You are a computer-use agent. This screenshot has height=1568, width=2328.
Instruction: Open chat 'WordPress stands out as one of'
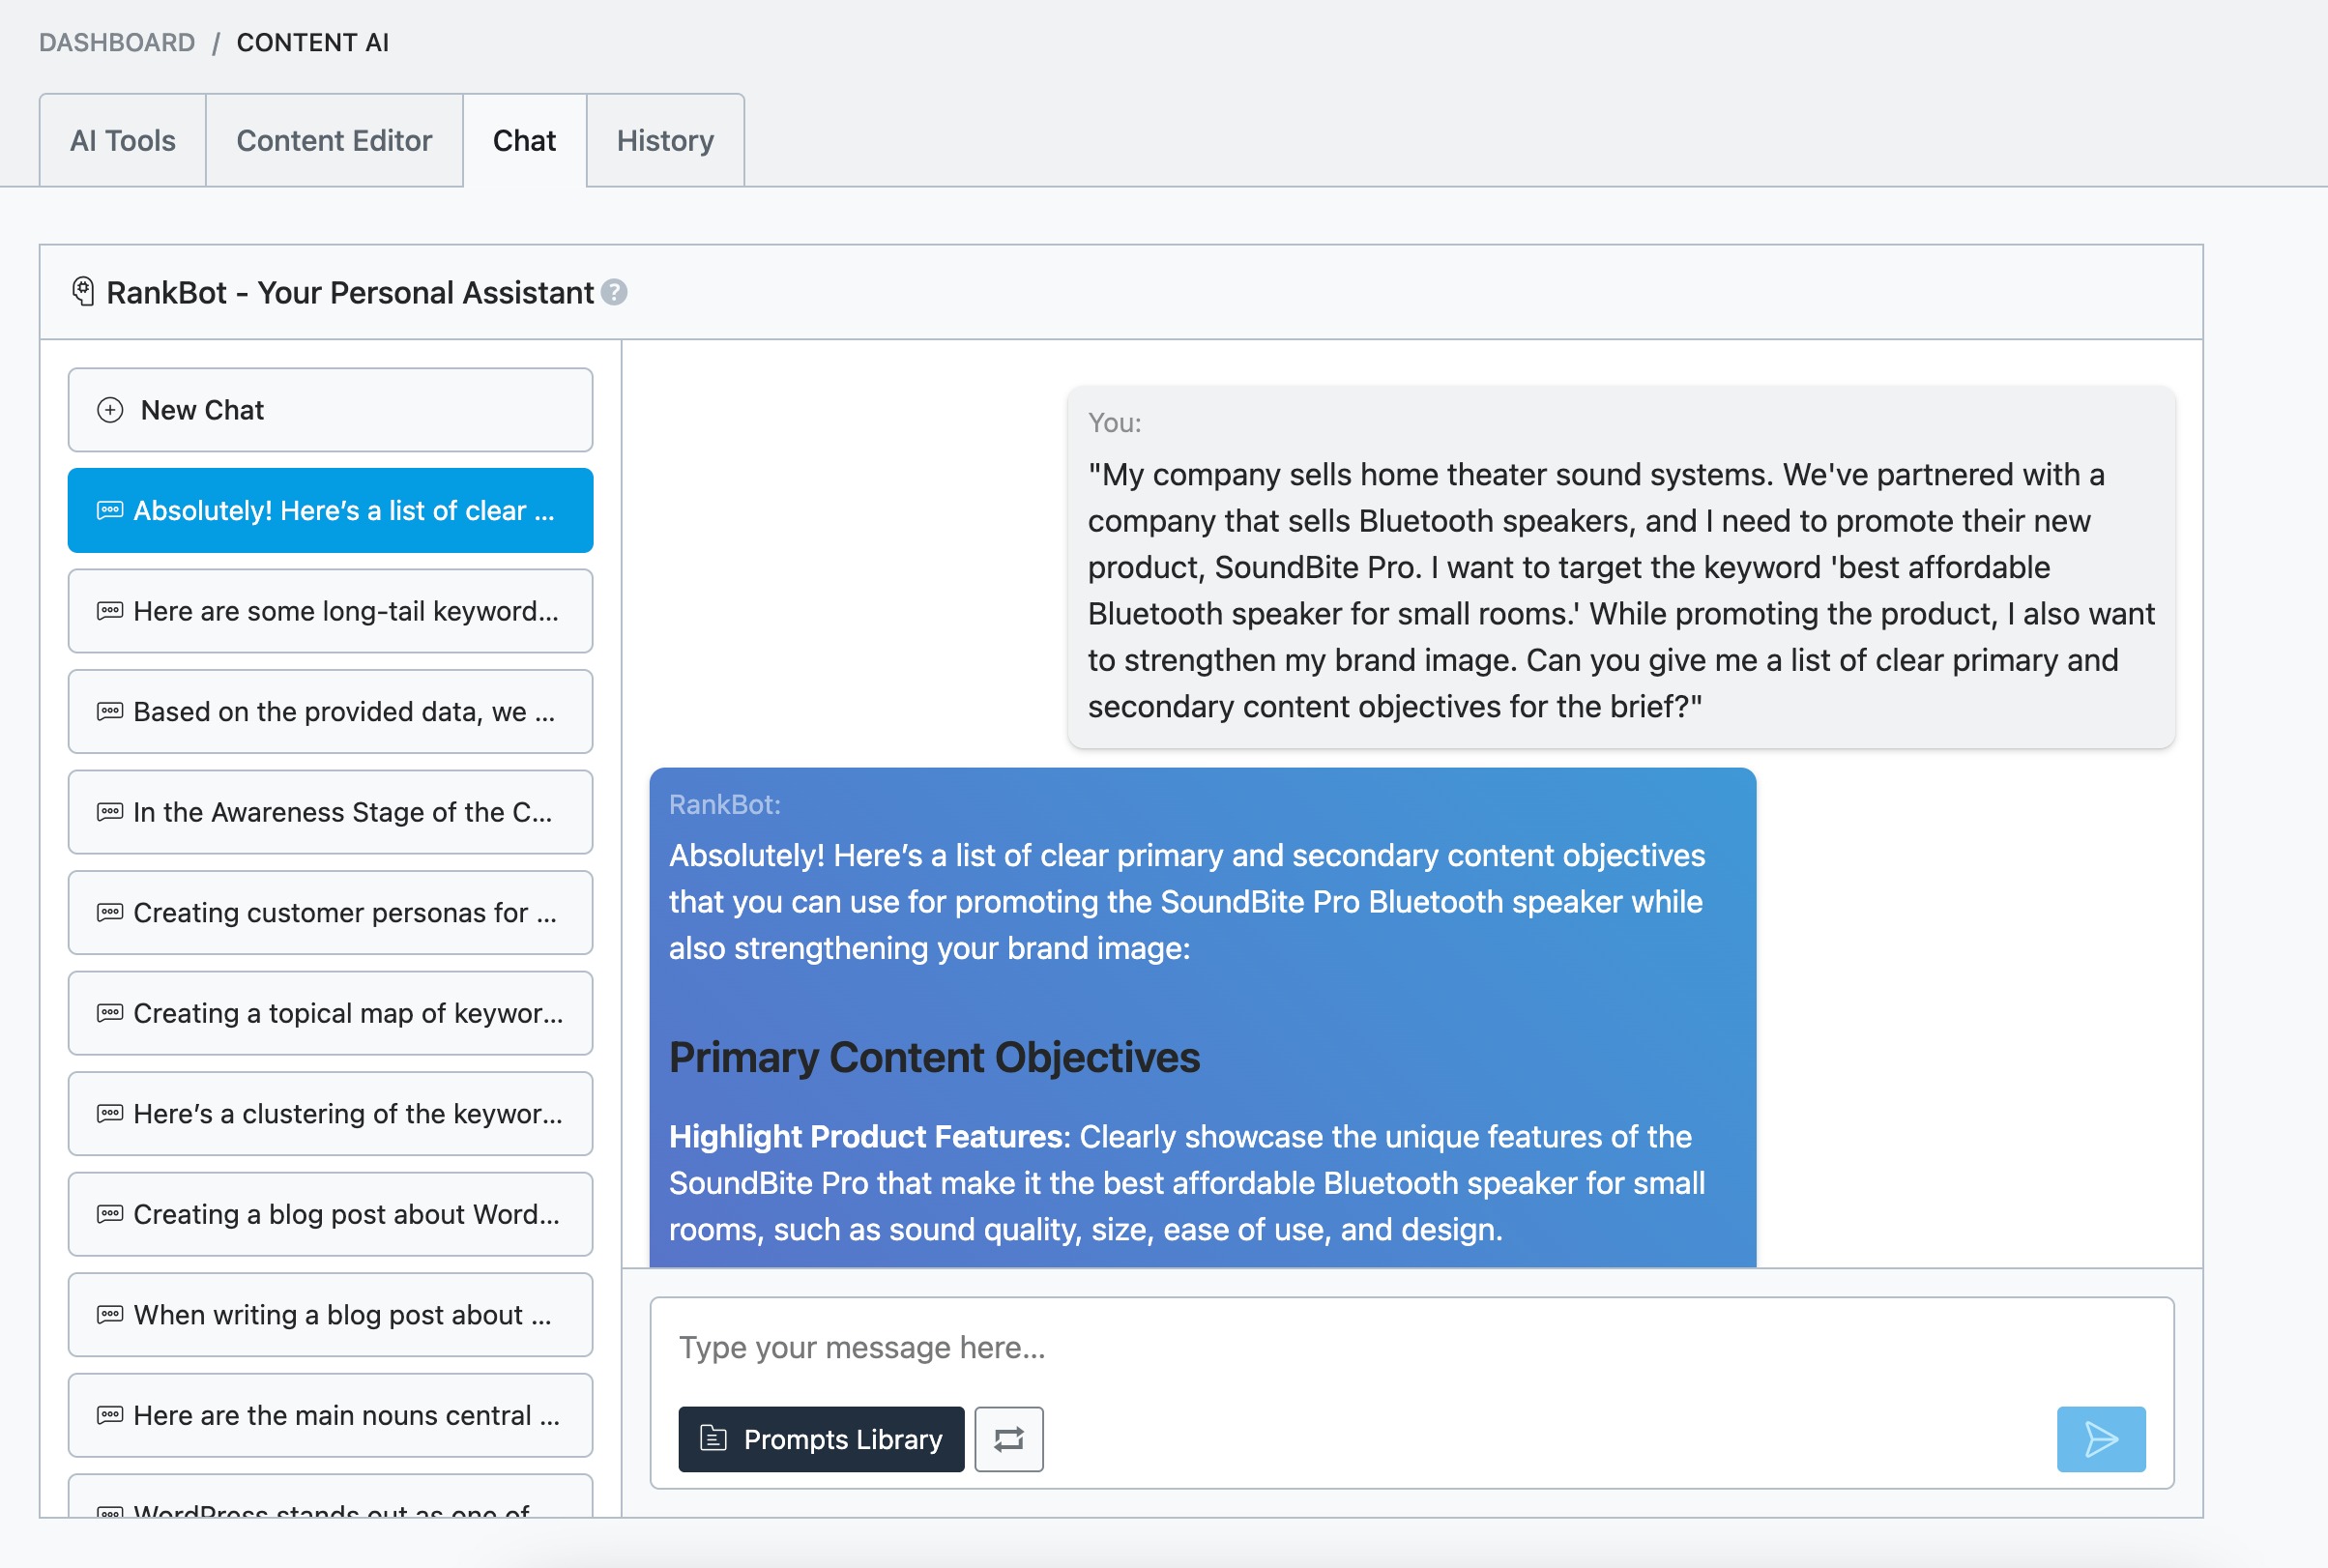[330, 1497]
